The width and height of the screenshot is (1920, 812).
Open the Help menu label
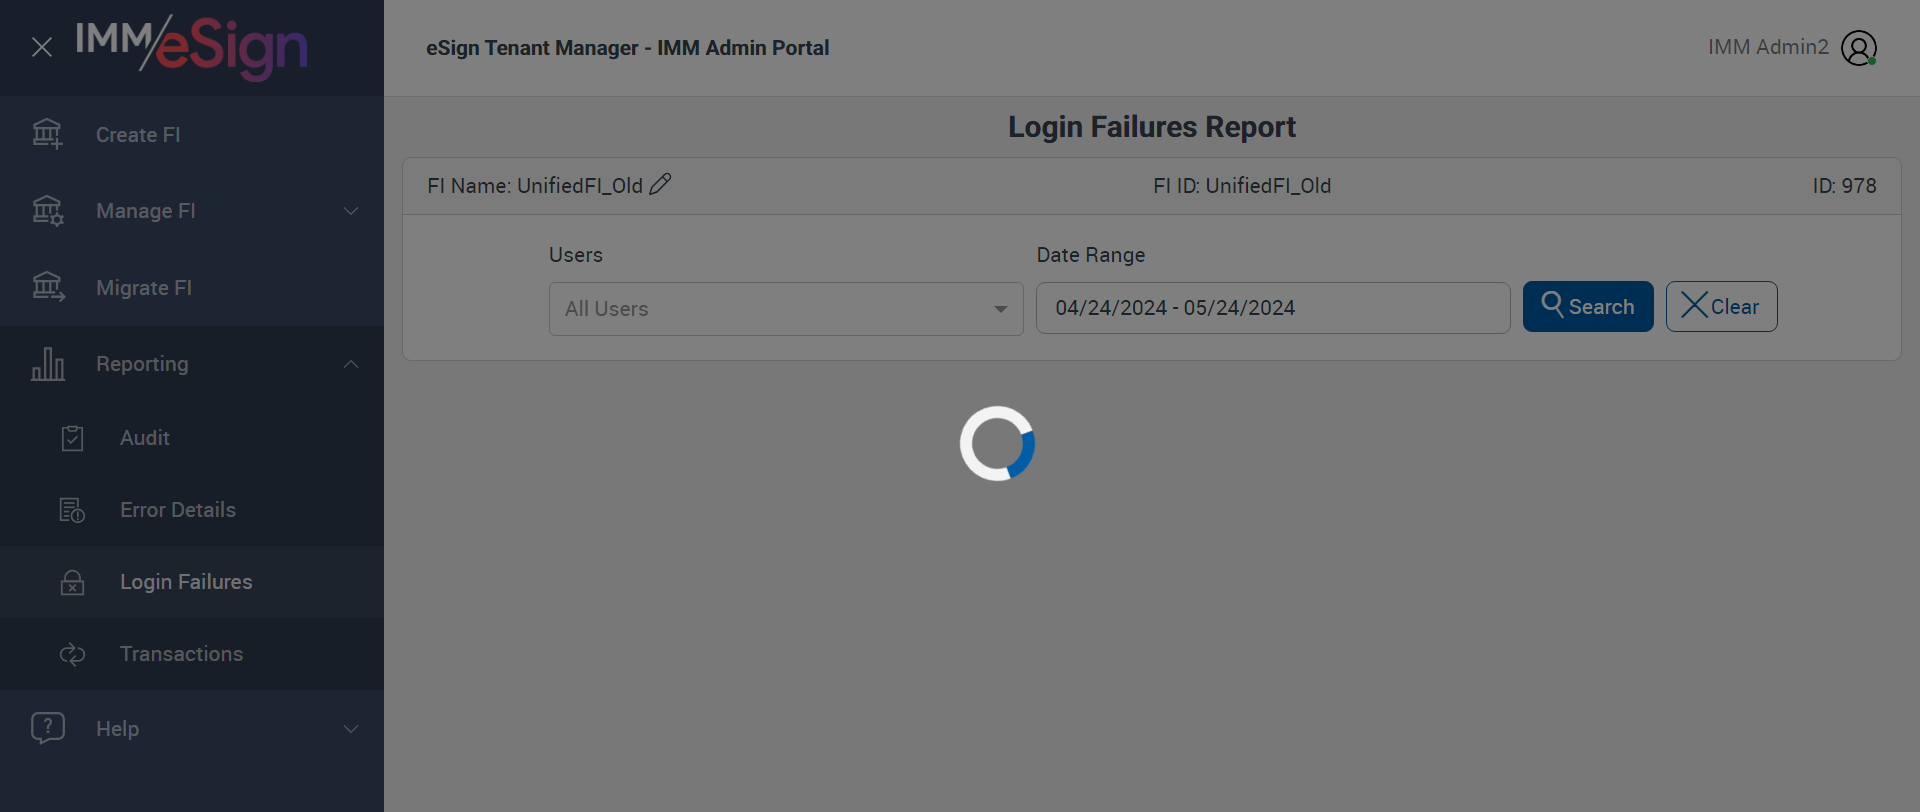(x=118, y=729)
